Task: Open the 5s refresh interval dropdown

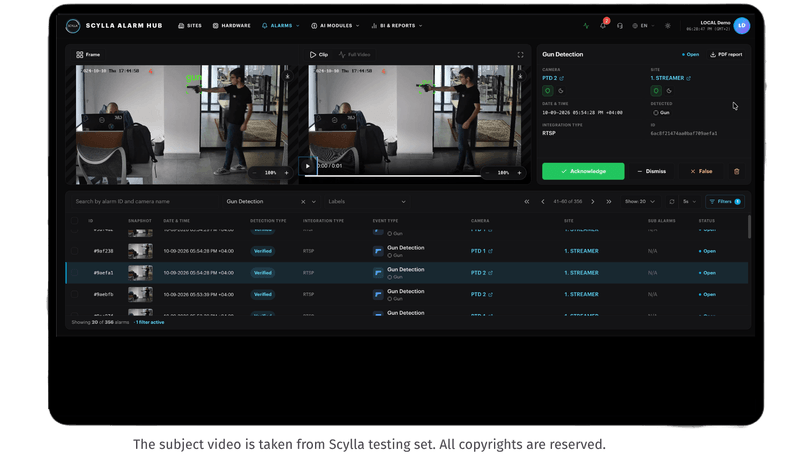Action: [x=689, y=201]
